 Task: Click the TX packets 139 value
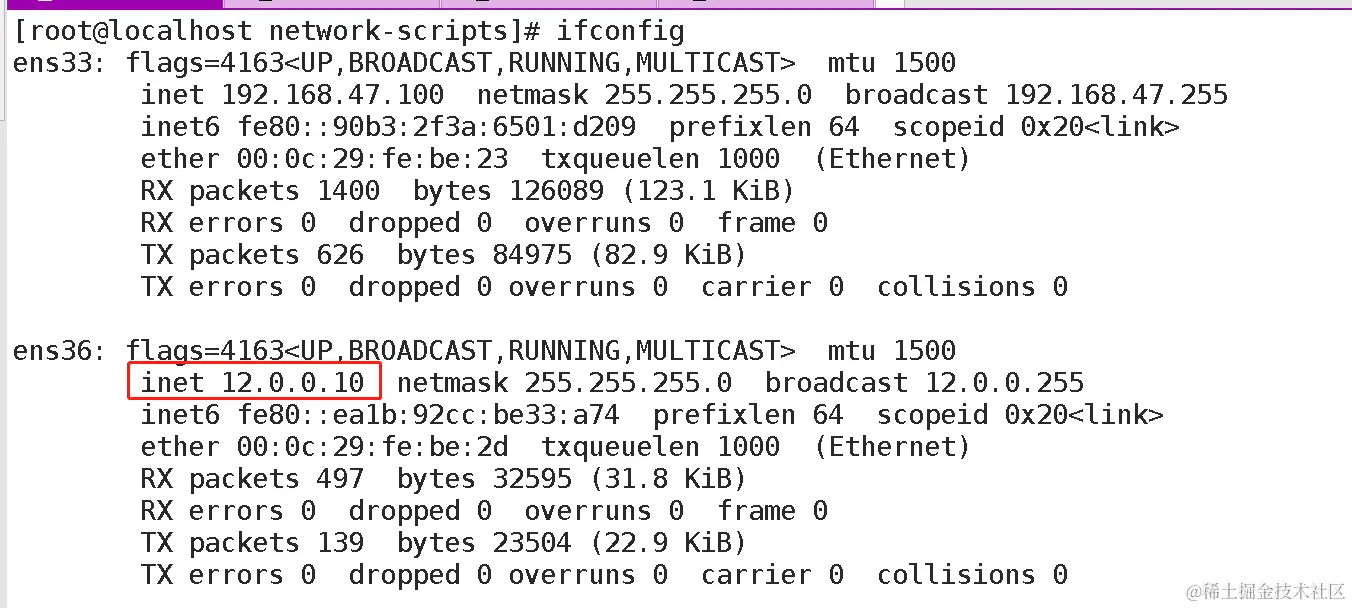341,543
